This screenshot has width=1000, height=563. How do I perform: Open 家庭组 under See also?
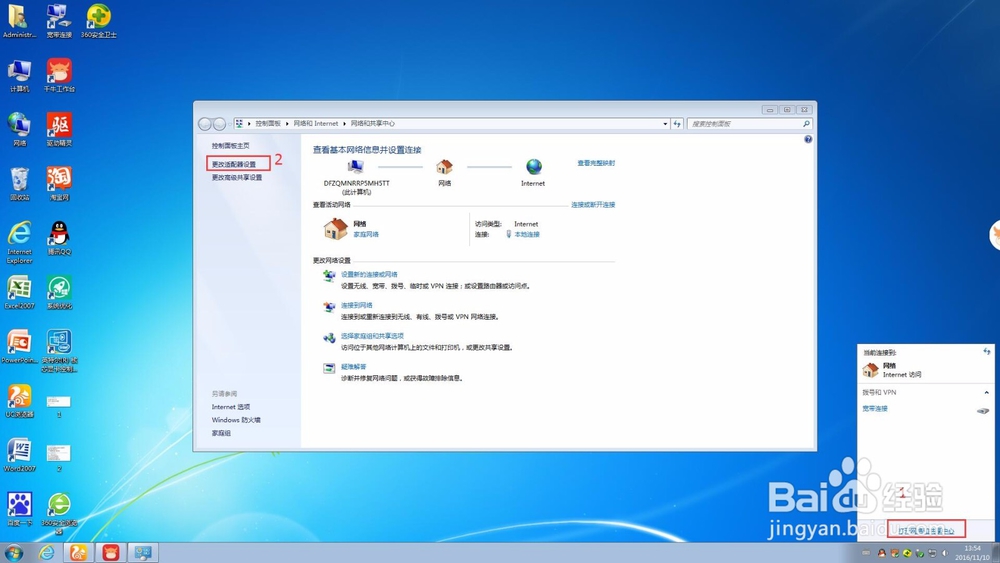pos(221,434)
